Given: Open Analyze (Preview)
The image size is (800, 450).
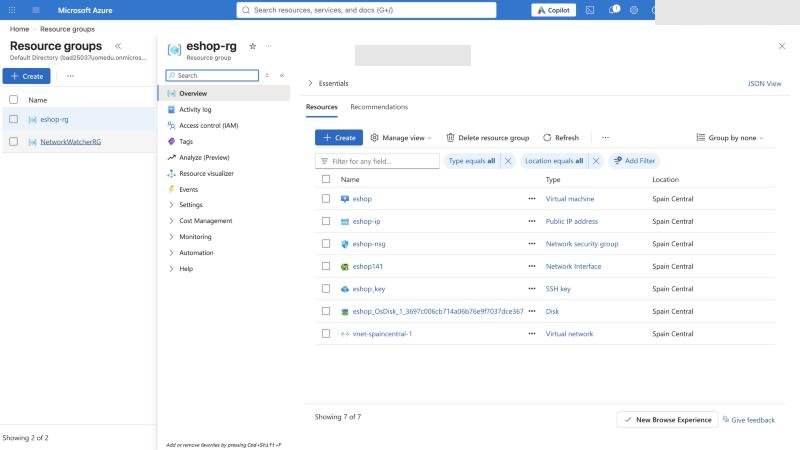Looking at the screenshot, I should (204, 157).
